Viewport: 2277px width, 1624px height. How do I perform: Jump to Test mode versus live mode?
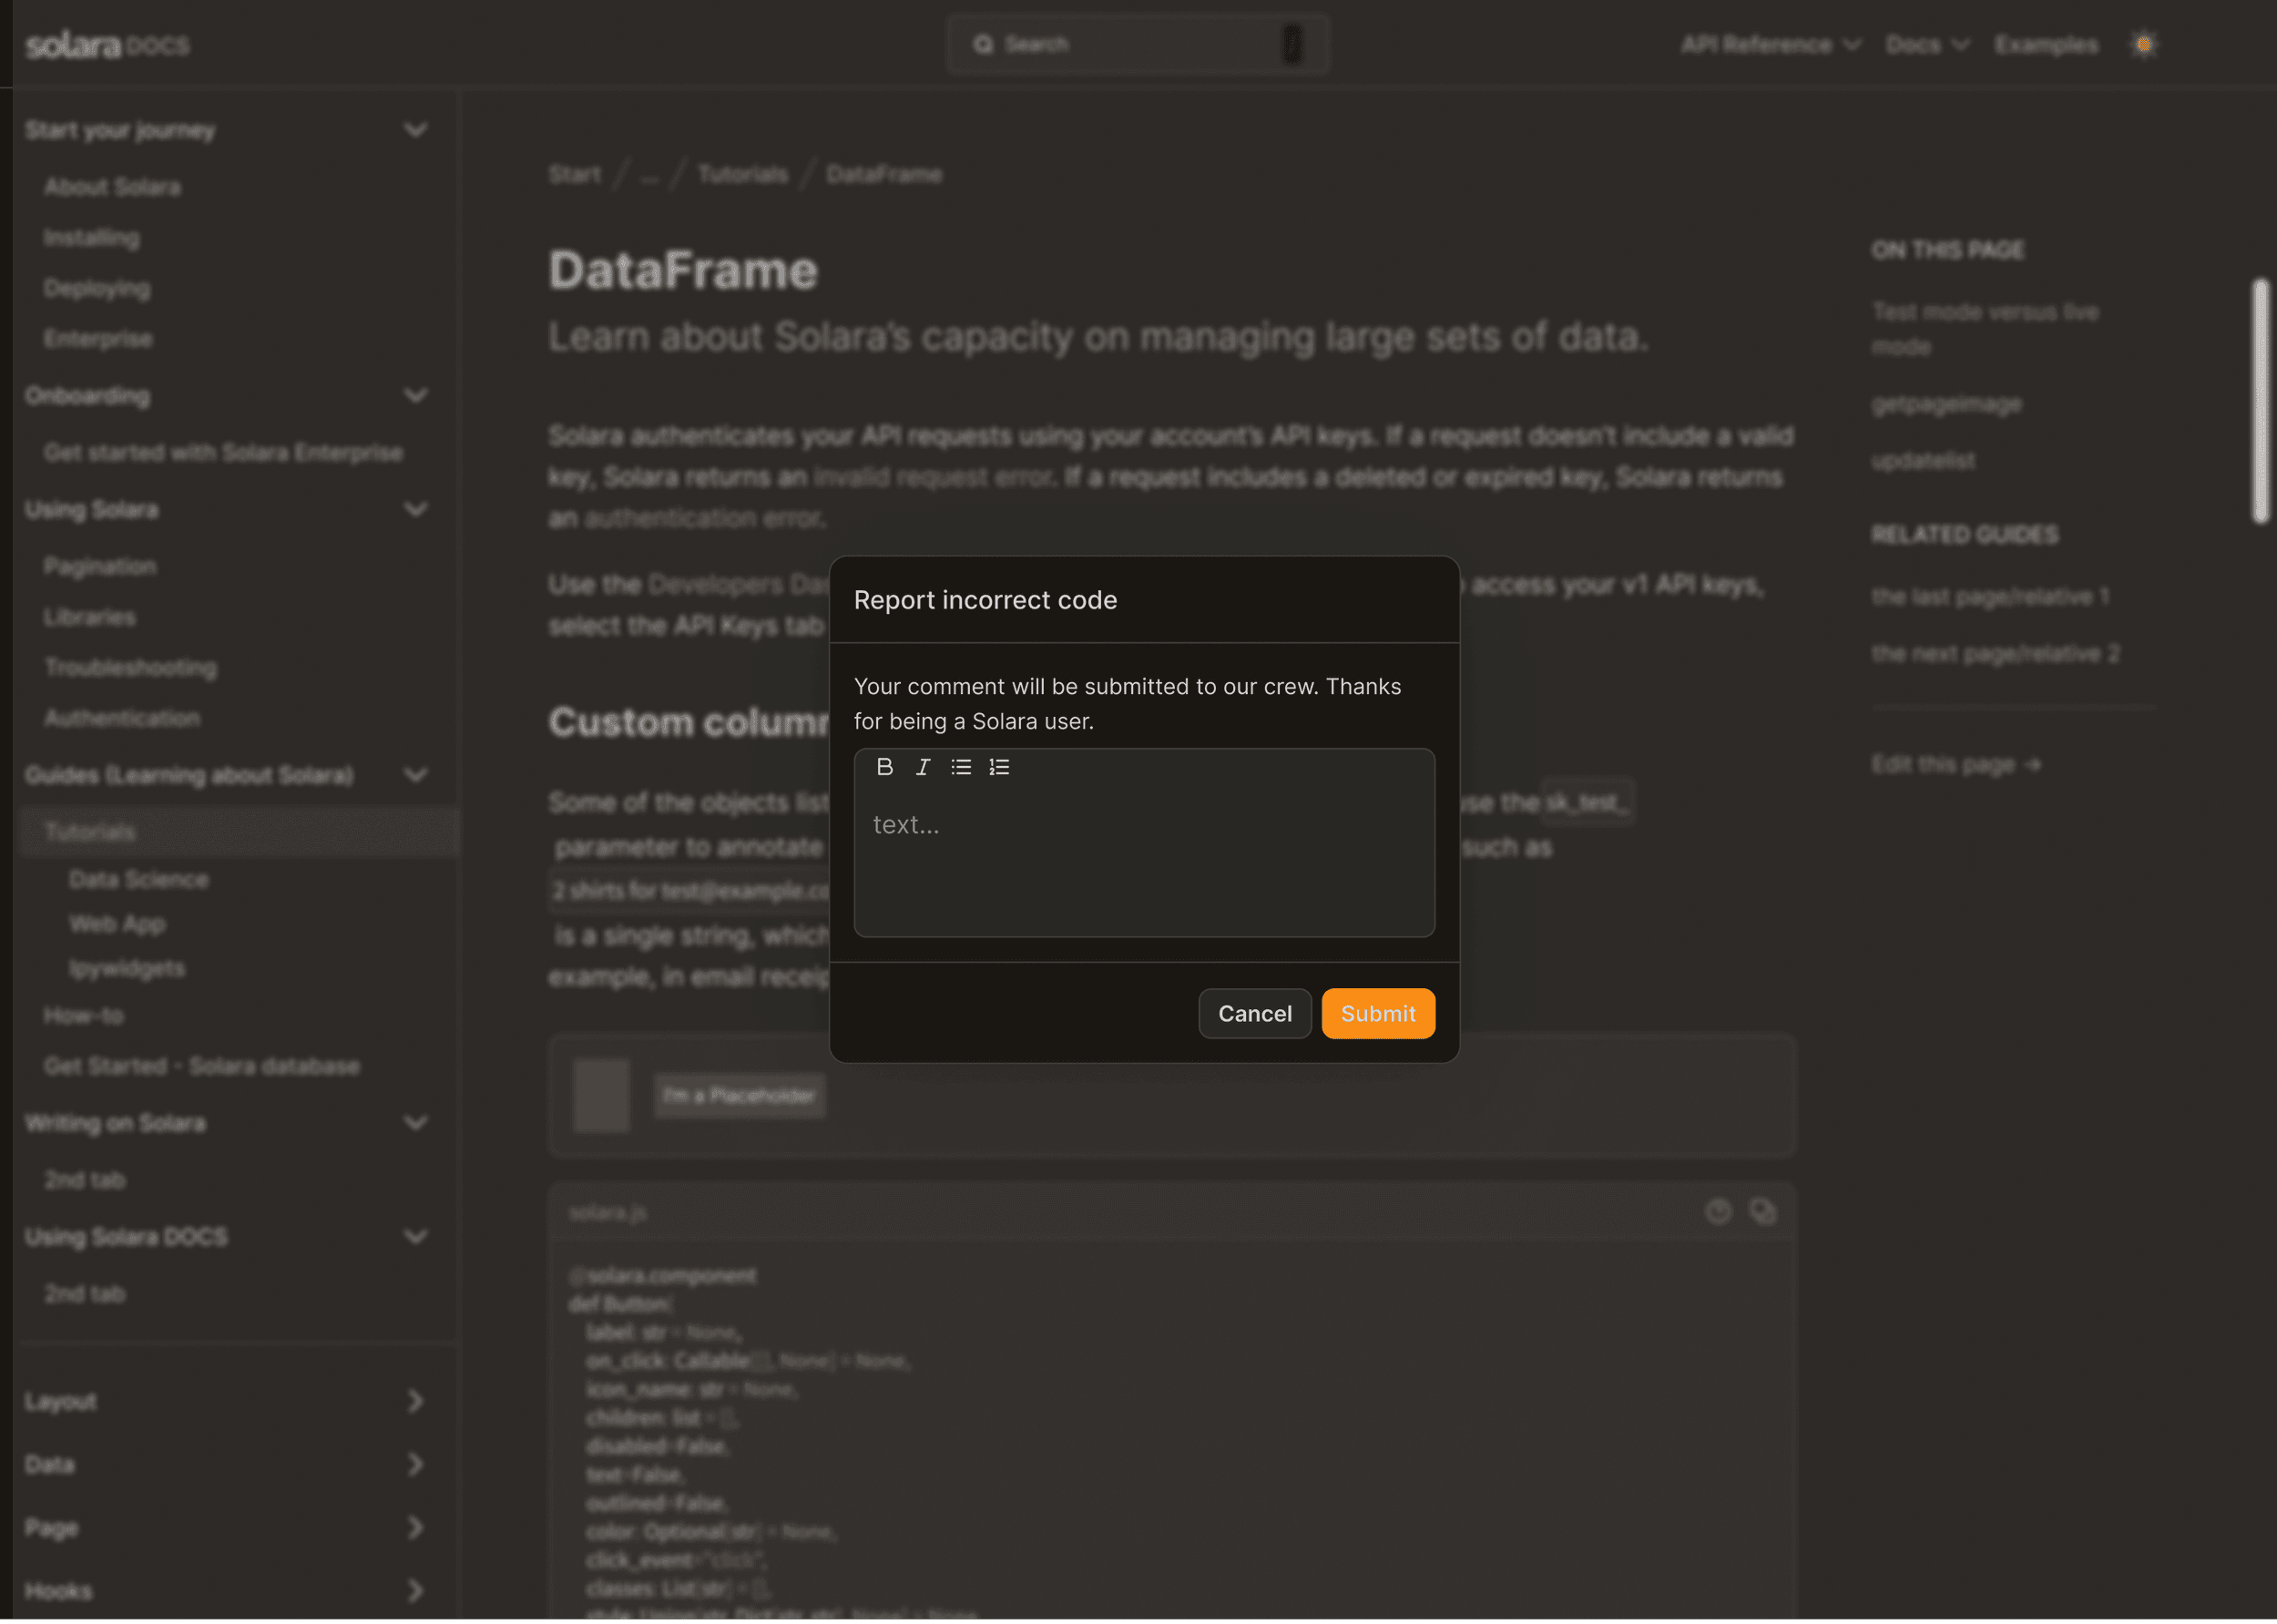[x=1984, y=329]
